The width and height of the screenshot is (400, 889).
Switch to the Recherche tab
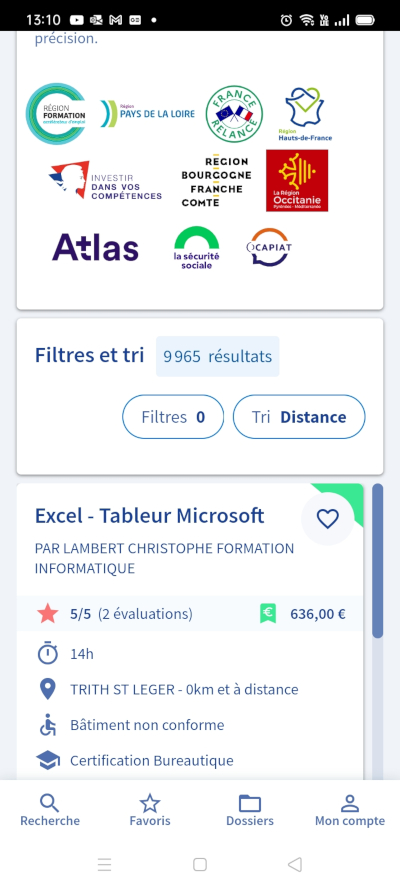coord(50,810)
